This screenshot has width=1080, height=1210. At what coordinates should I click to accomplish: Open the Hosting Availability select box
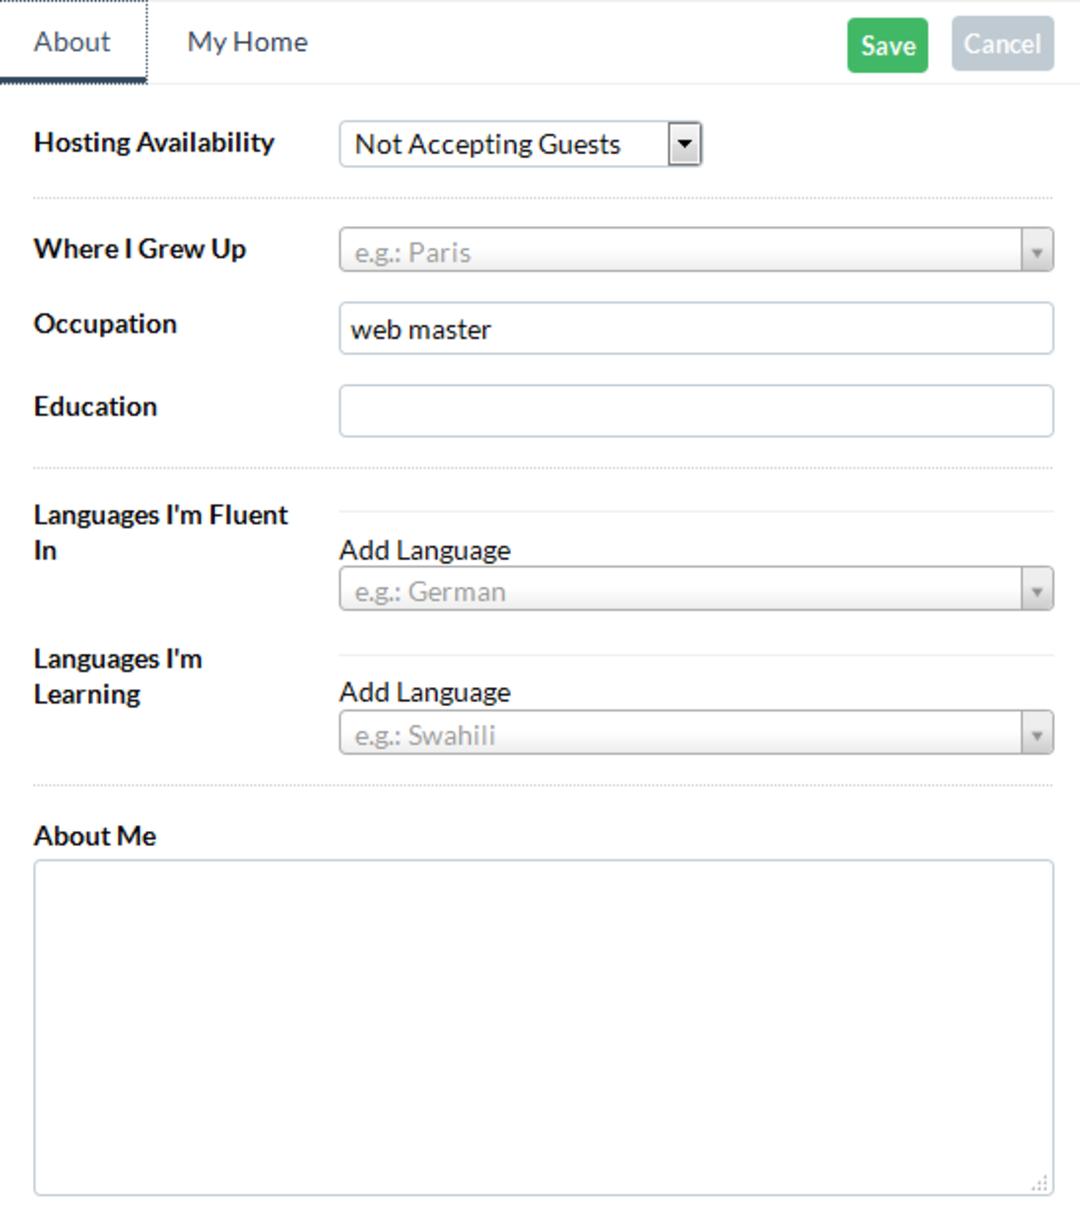point(520,144)
